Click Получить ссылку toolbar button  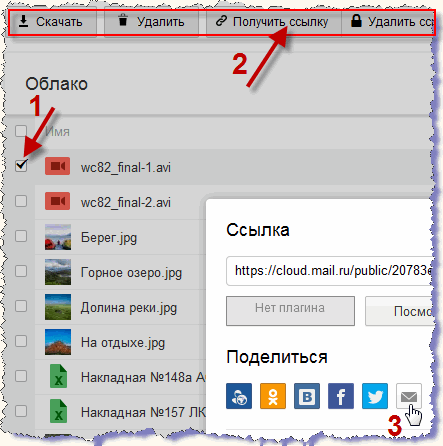[273, 22]
